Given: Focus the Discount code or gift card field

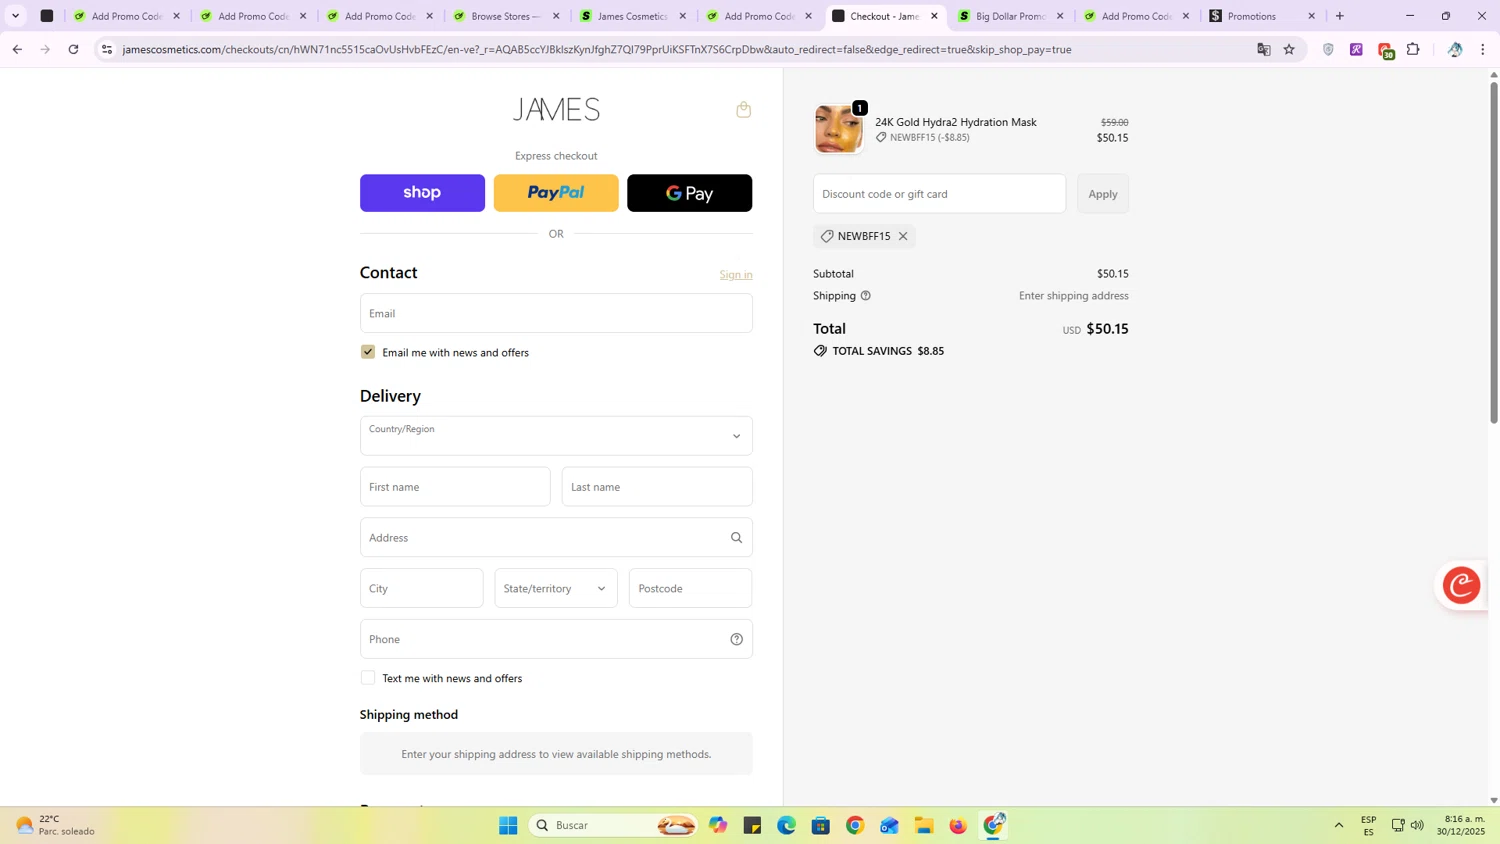Looking at the screenshot, I should point(940,194).
